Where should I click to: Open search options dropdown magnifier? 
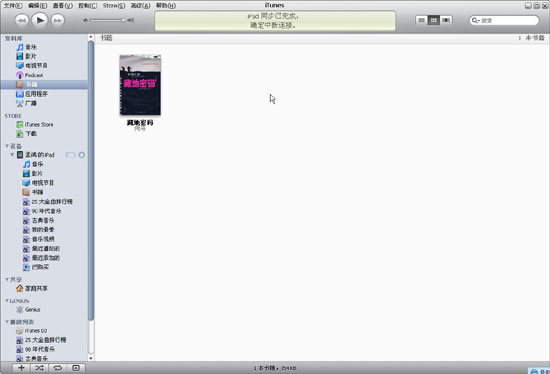point(476,20)
